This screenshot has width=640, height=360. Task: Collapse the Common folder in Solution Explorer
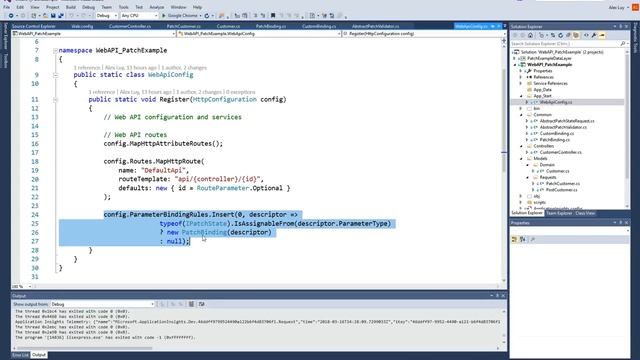(521, 115)
